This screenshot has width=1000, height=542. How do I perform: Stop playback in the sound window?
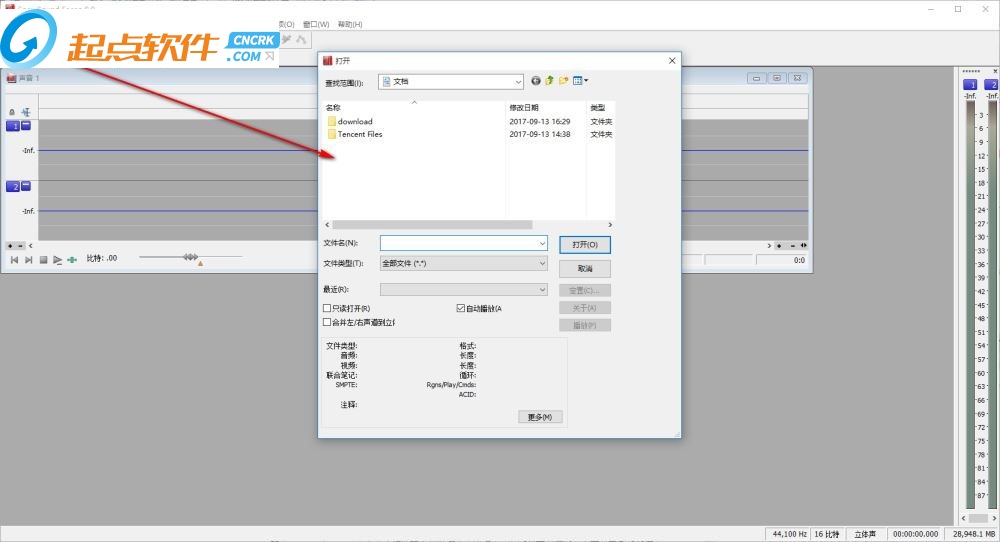click(x=43, y=260)
